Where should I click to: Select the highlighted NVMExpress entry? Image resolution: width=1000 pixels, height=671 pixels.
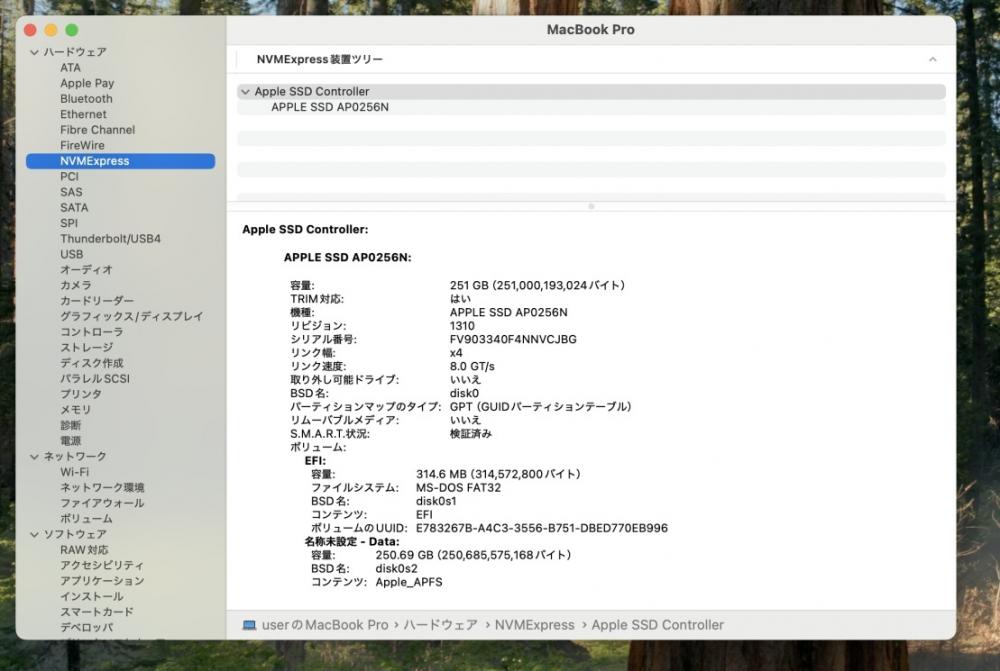click(x=121, y=161)
